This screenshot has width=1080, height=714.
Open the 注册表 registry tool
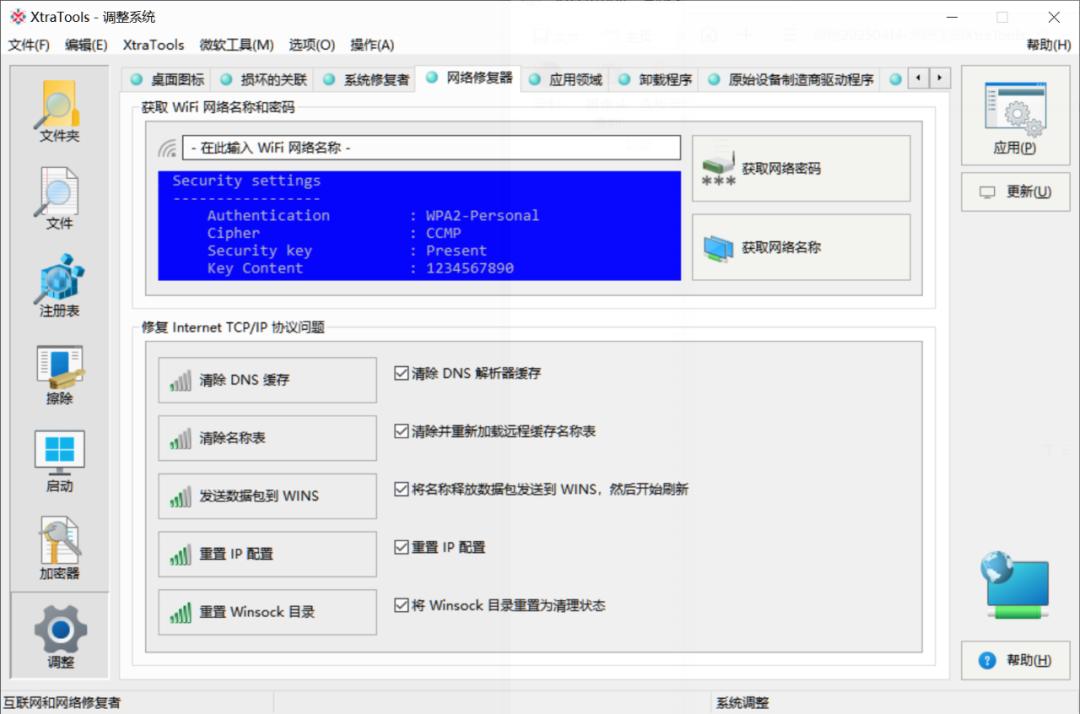click(x=58, y=285)
